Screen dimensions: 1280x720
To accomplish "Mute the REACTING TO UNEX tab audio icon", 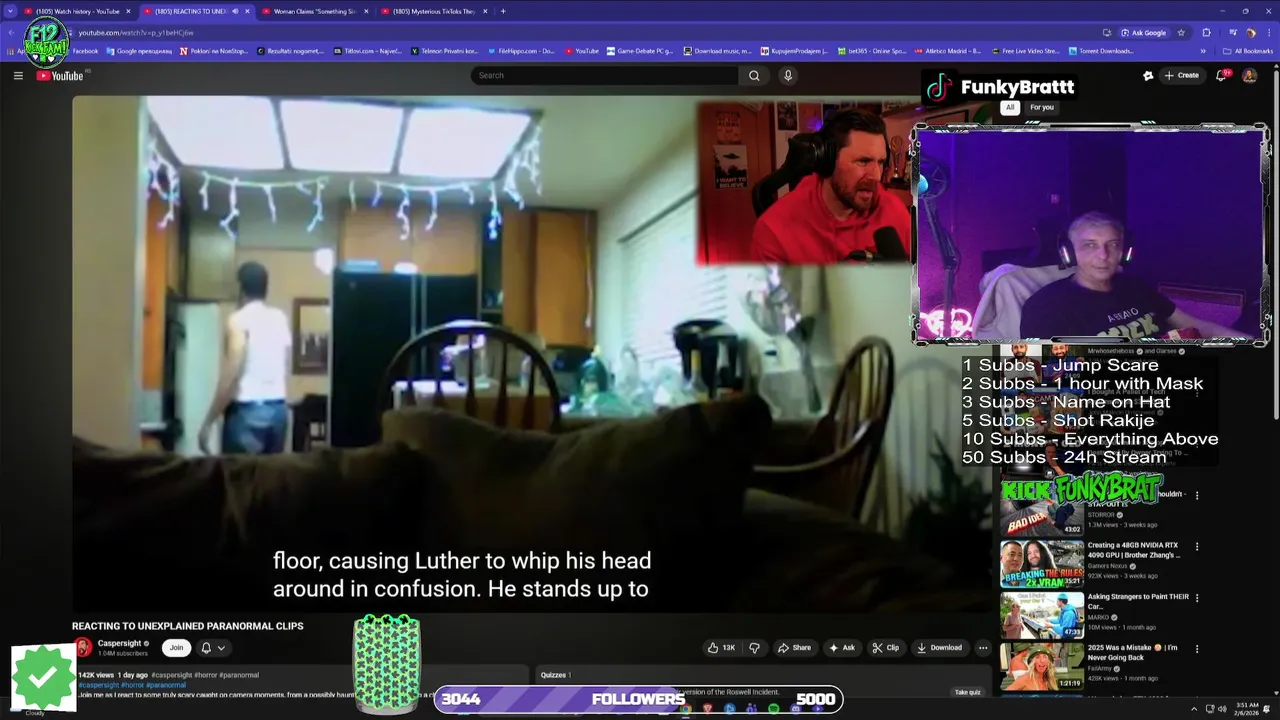I will click(235, 11).
